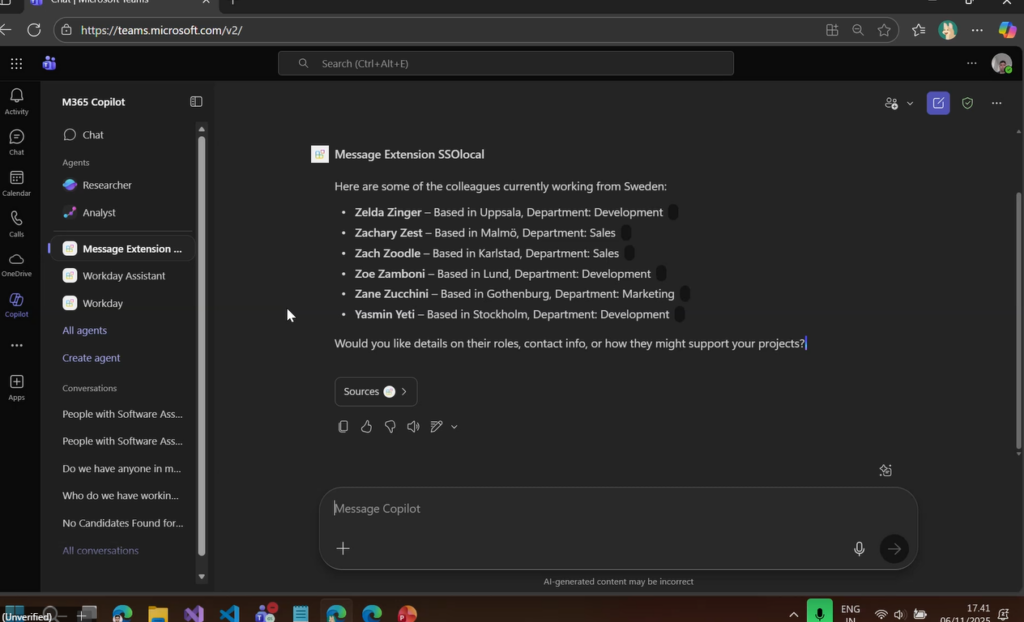Click citation badge after Zelda Zinger line
Image resolution: width=1024 pixels, height=622 pixels.
[673, 212]
